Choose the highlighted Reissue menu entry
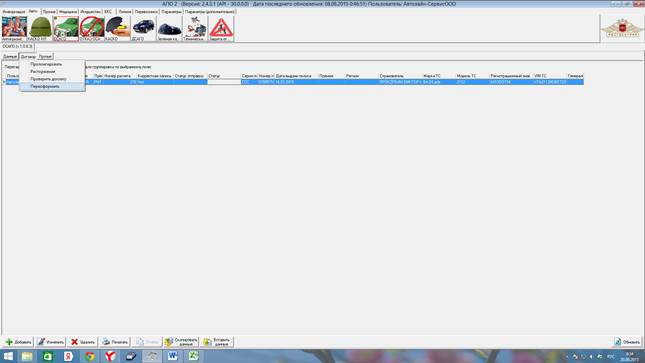The image size is (645, 363). click(x=52, y=86)
